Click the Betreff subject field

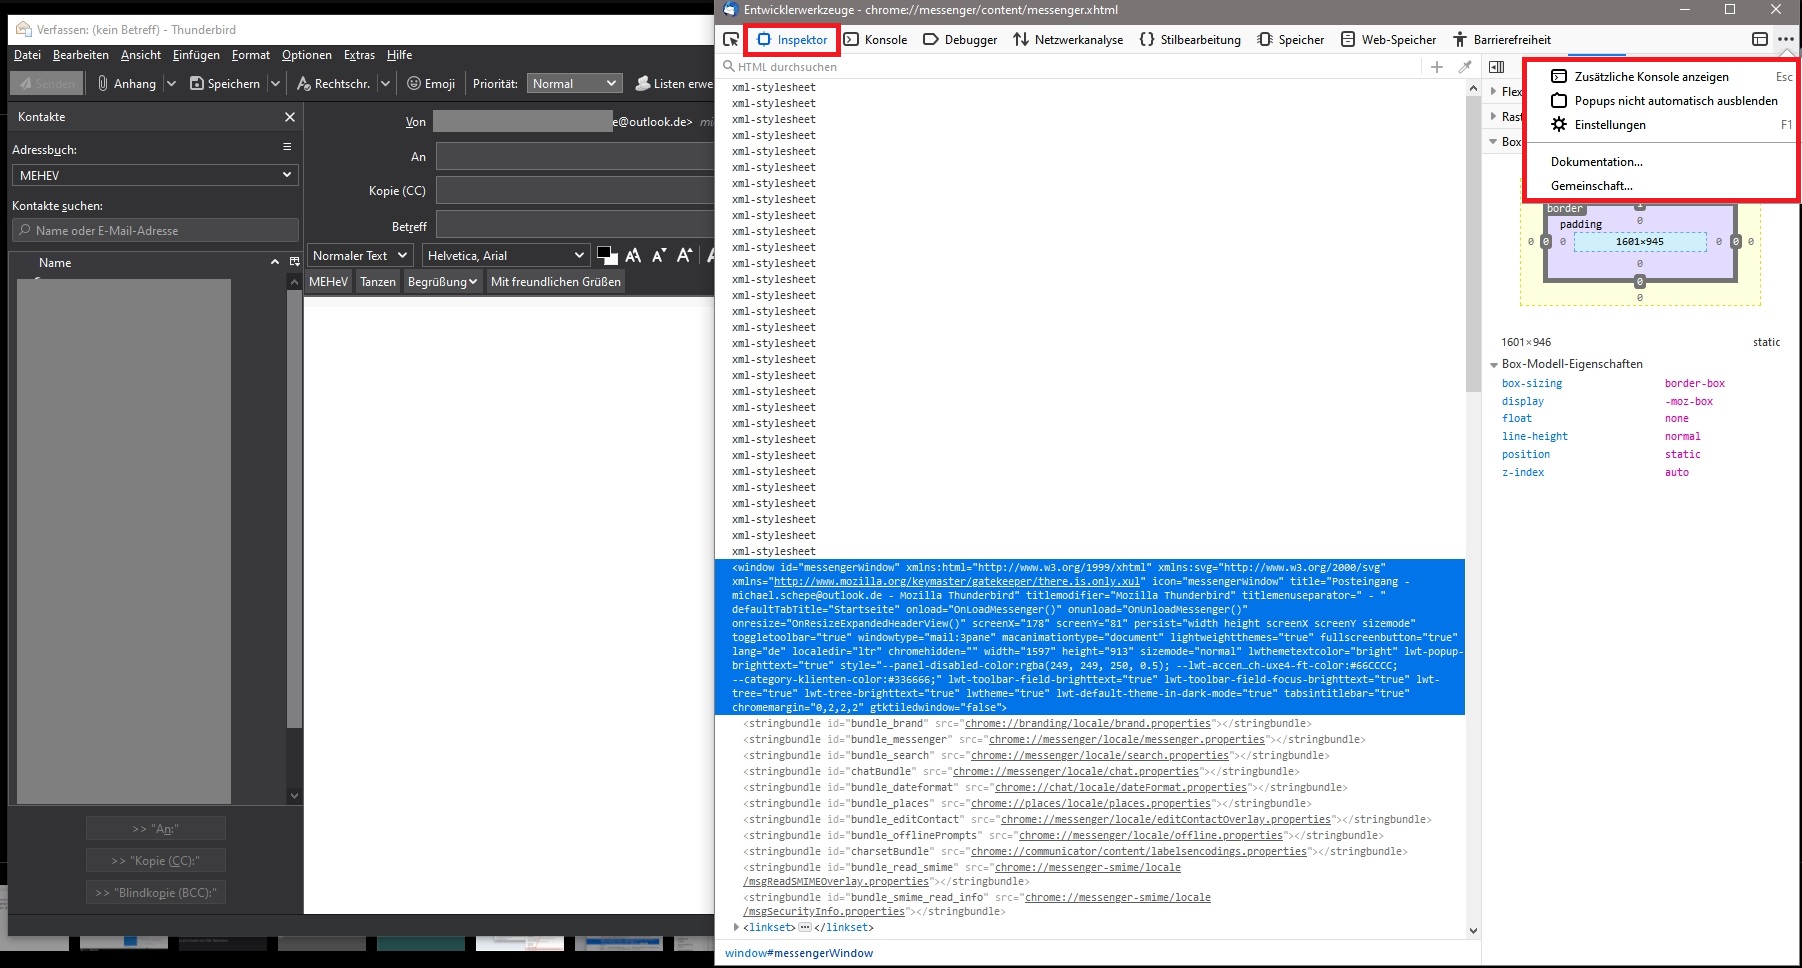575,225
